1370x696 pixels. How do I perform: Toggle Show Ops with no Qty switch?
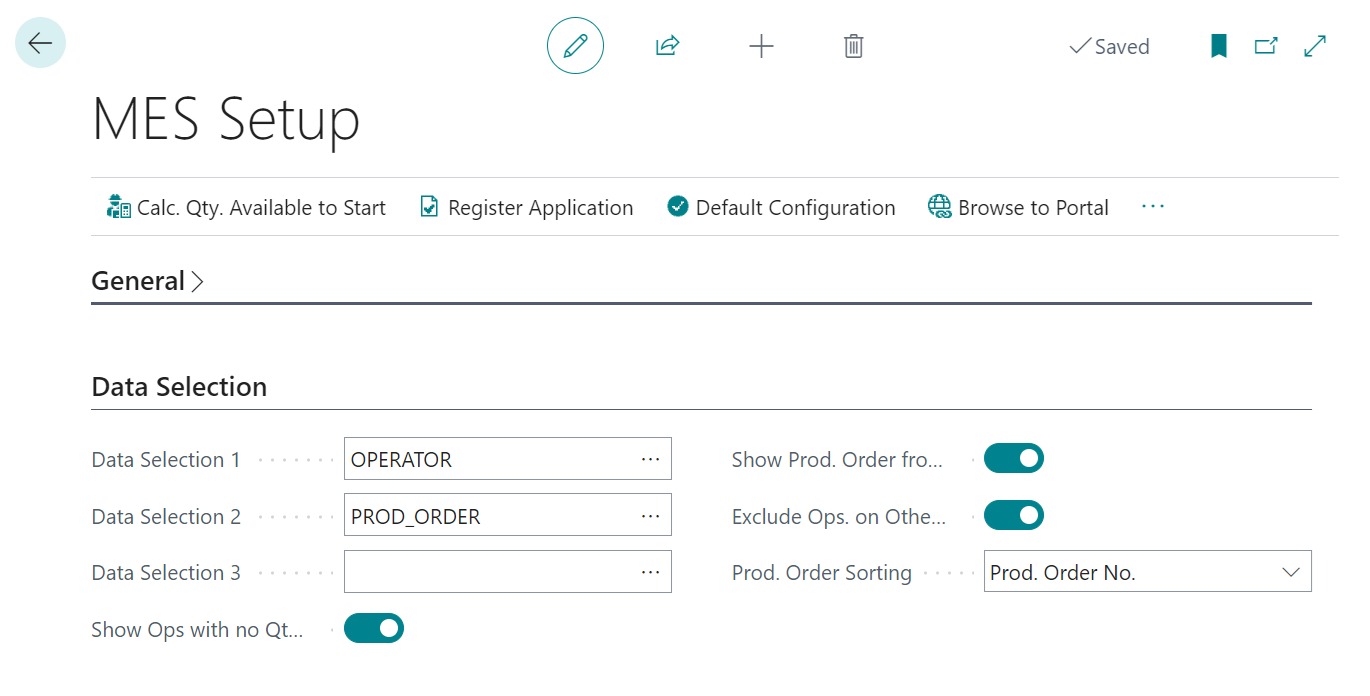(374, 628)
